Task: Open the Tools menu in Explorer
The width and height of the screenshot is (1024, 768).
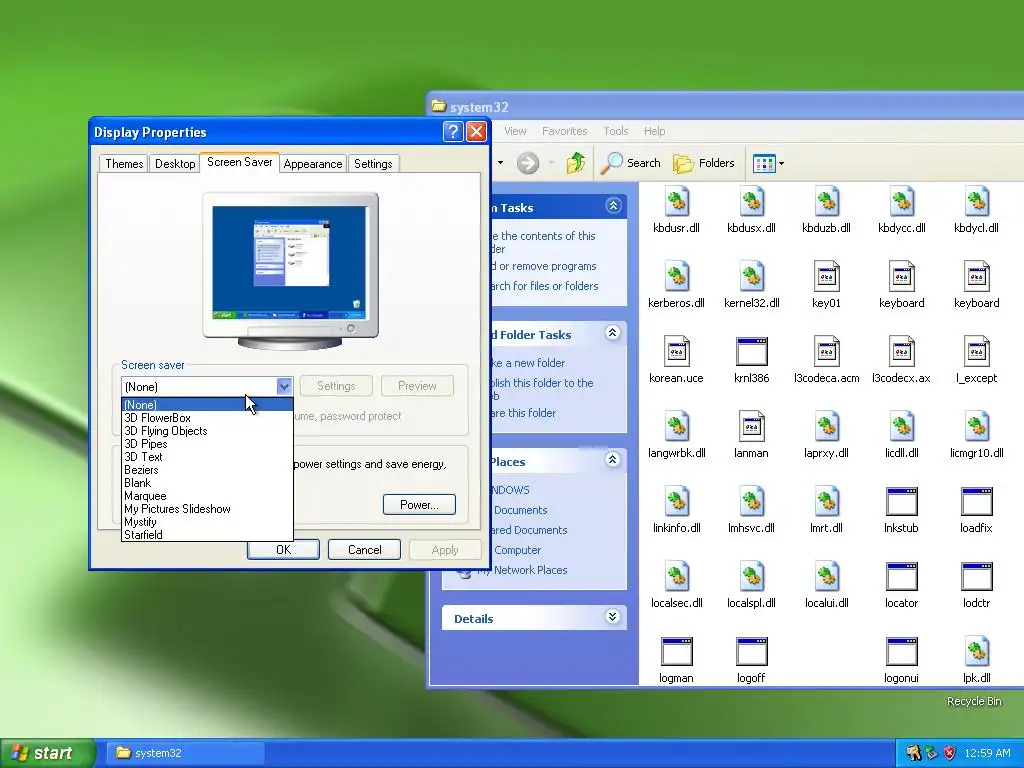Action: tap(615, 131)
